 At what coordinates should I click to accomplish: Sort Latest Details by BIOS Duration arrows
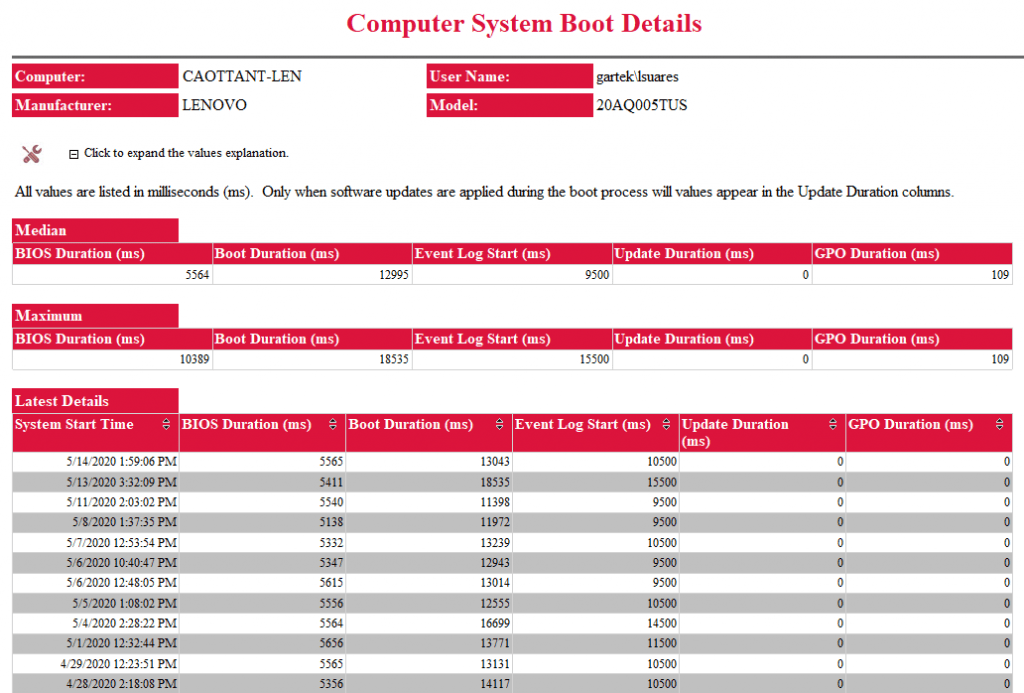[332, 425]
